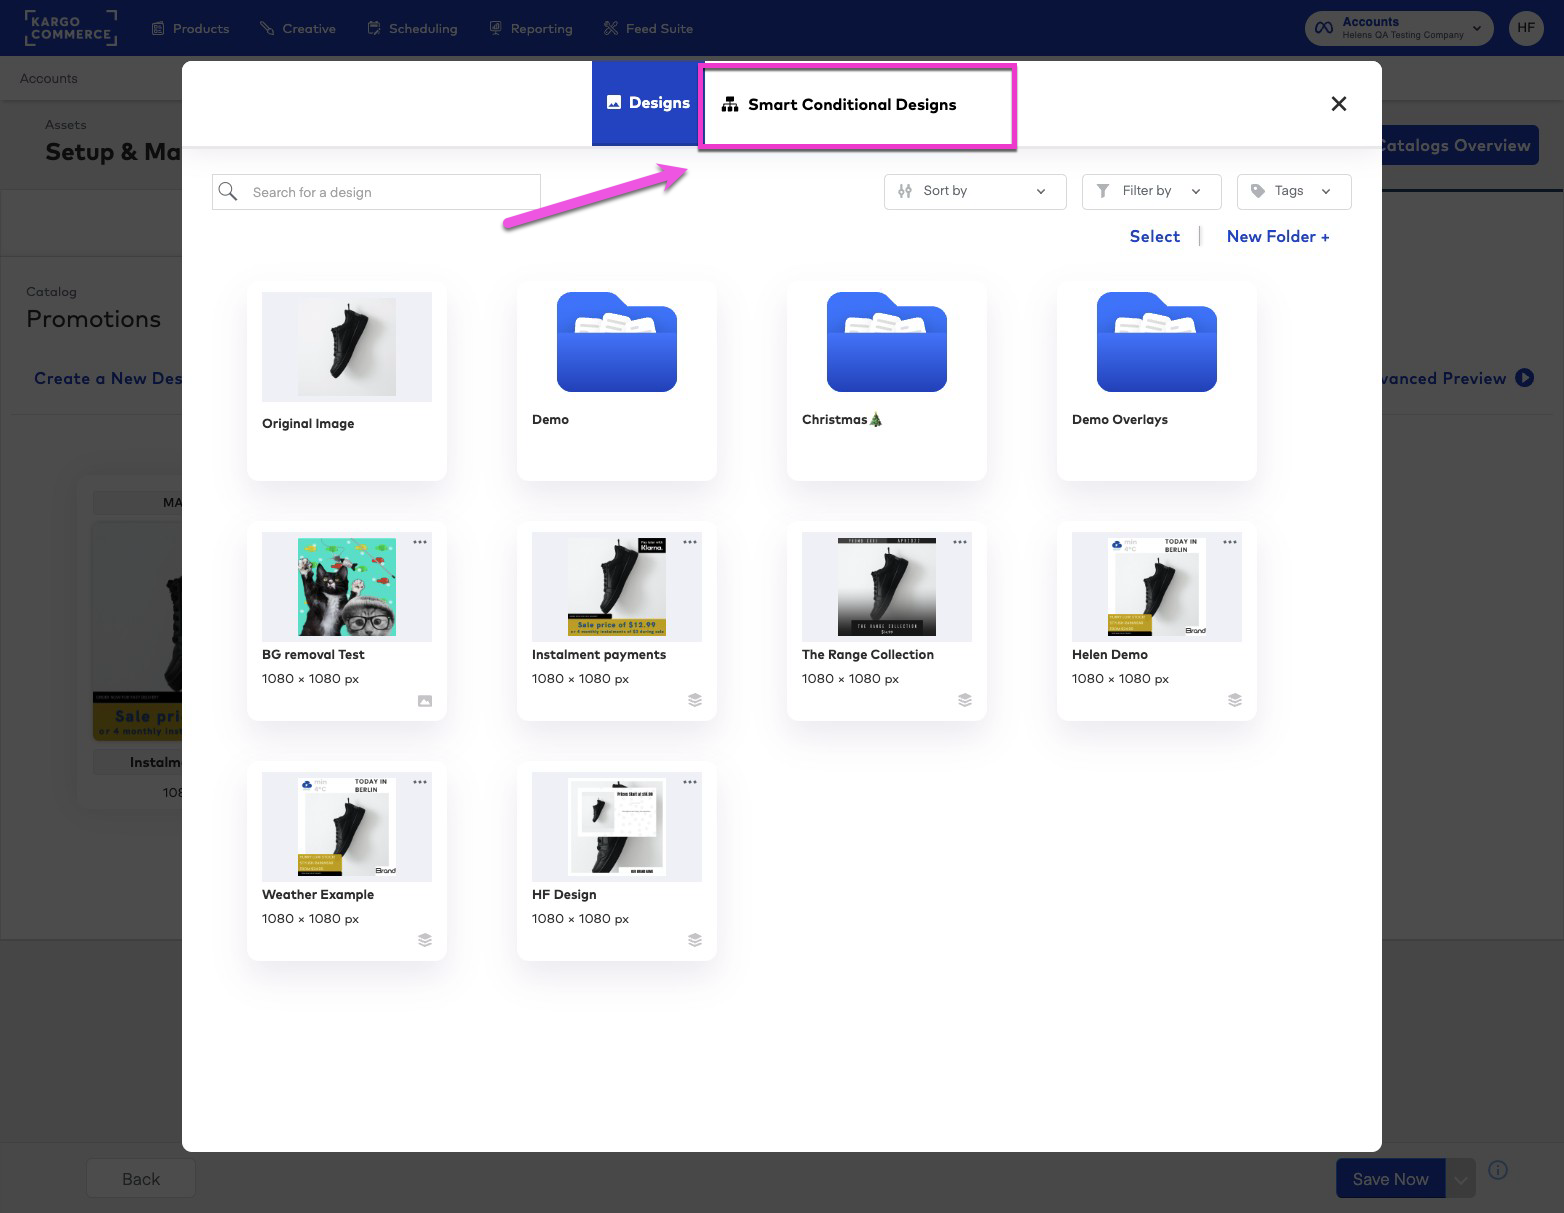Create a folder with New Folder +
The width and height of the screenshot is (1564, 1213).
pos(1277,237)
